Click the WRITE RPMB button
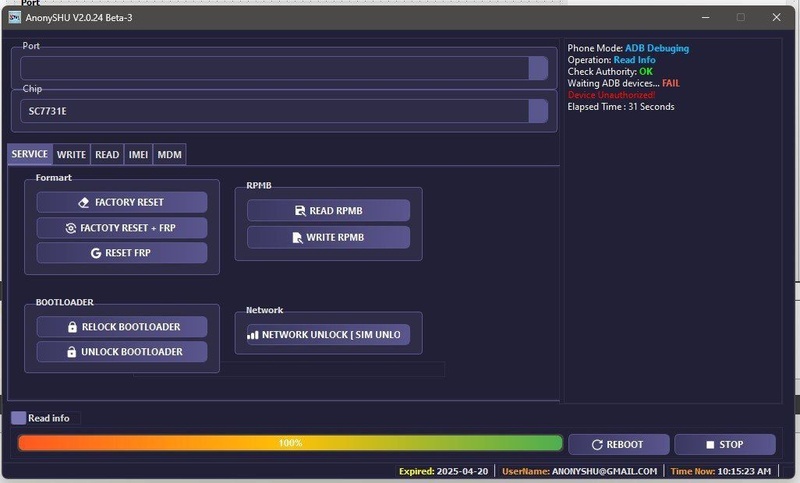This screenshot has width=800, height=483. 329,237
